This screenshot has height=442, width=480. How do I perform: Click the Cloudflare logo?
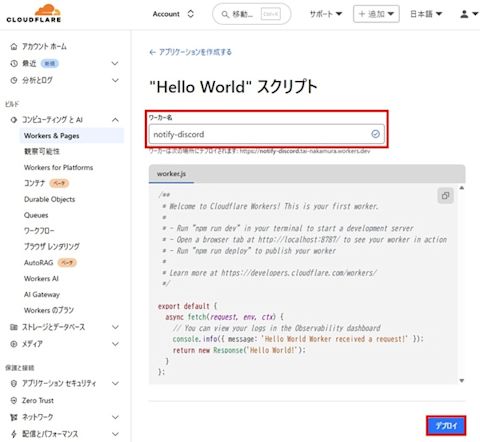[x=34, y=13]
